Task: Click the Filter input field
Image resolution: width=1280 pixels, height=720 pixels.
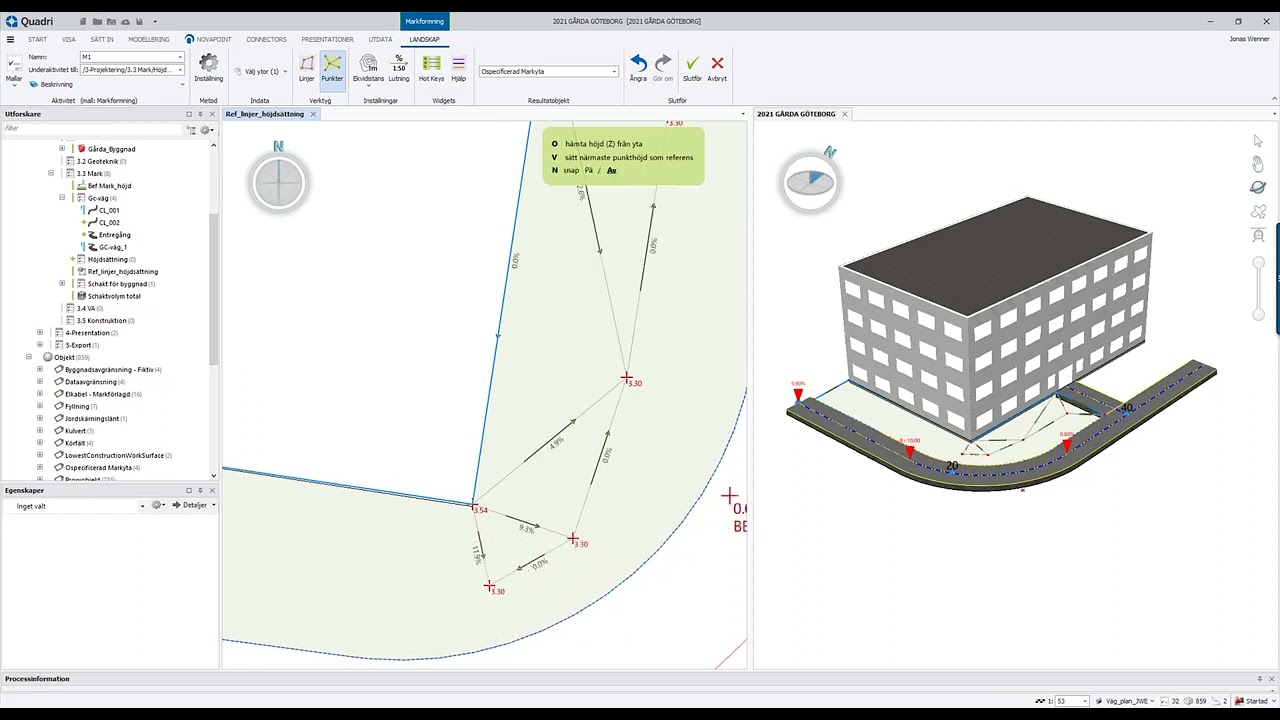Action: tap(92, 129)
